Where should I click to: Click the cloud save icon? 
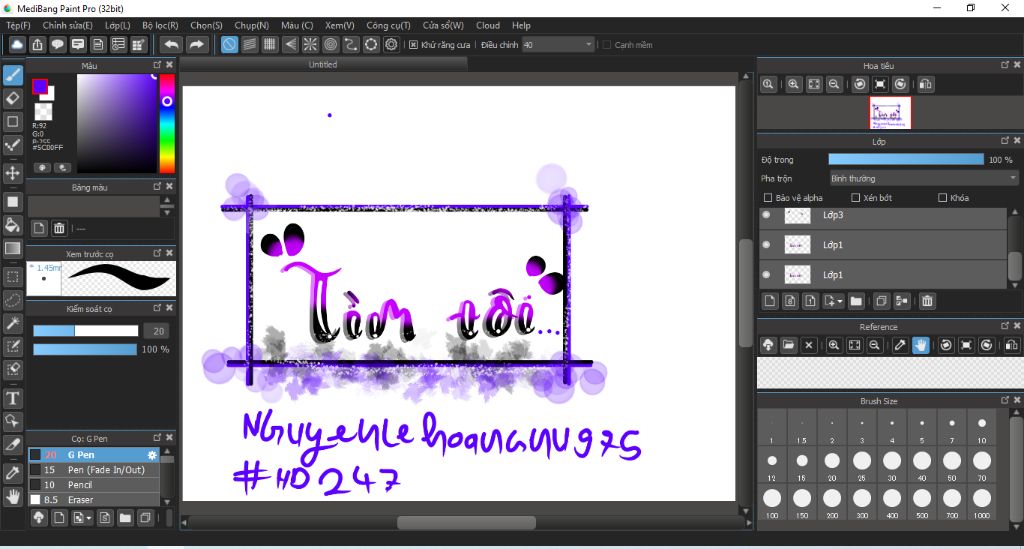[17, 44]
